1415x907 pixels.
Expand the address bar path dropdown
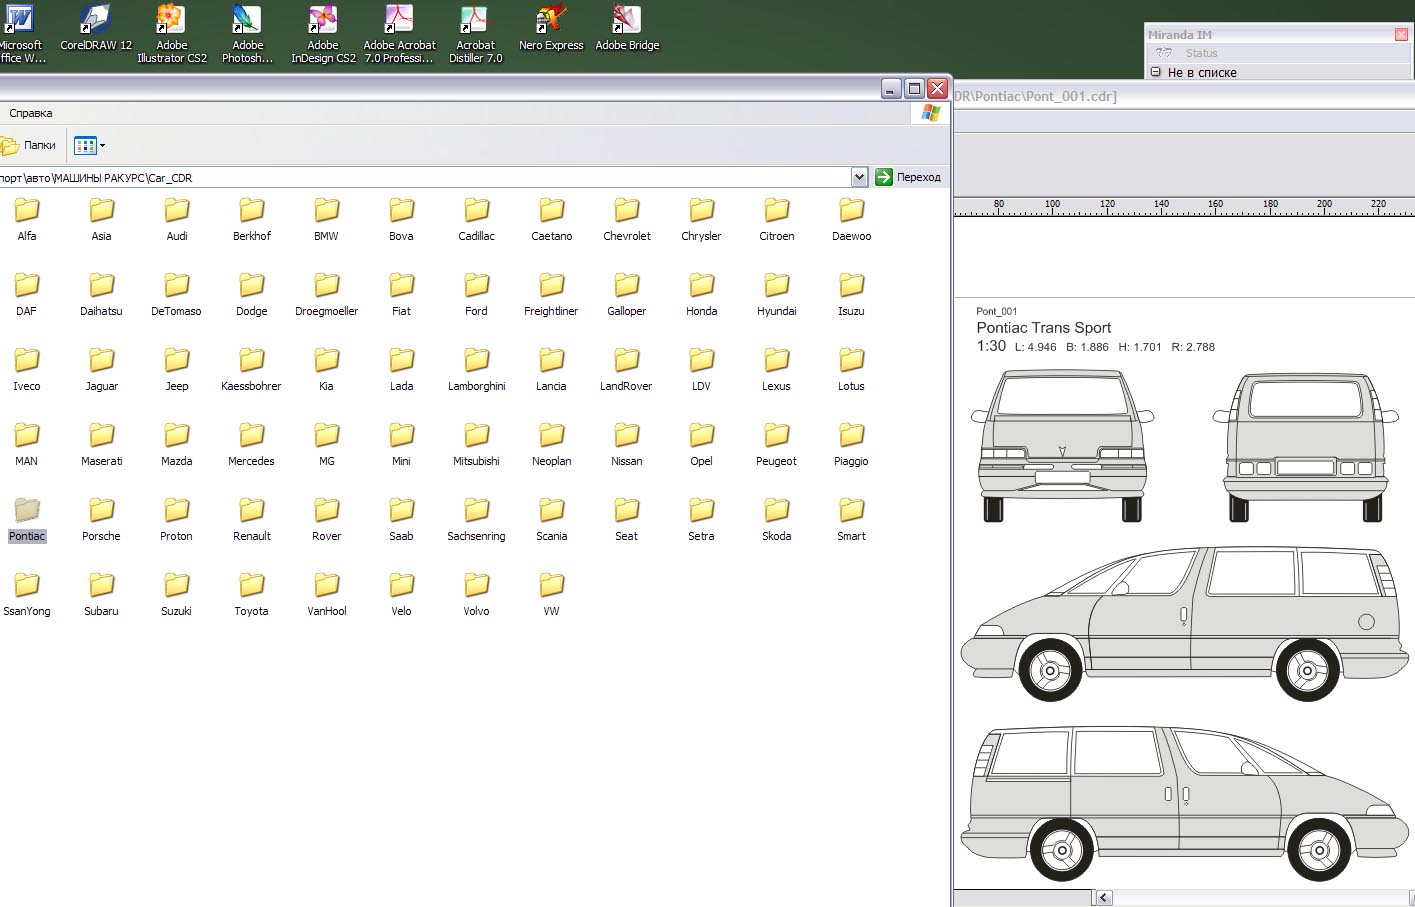point(859,177)
